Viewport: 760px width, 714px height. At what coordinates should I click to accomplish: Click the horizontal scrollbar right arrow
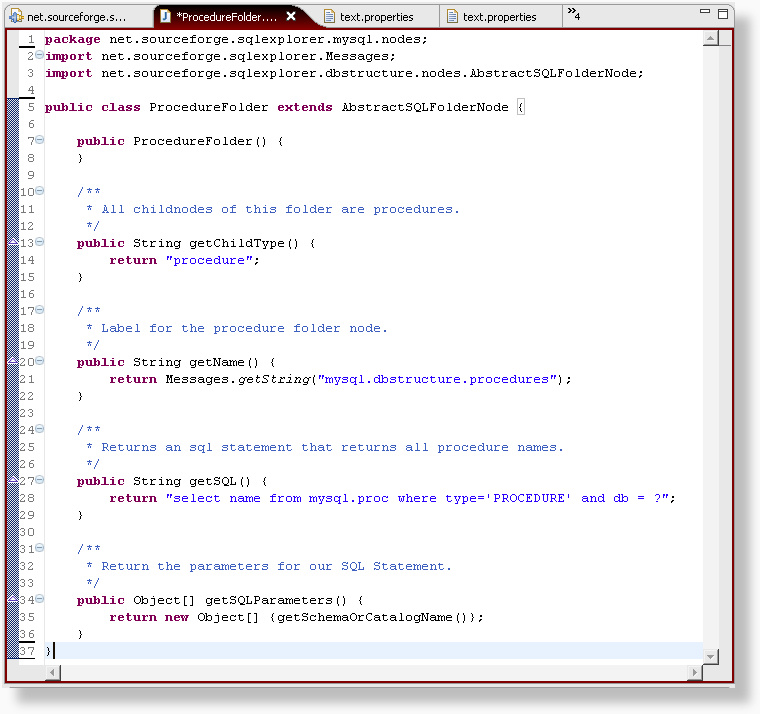695,672
